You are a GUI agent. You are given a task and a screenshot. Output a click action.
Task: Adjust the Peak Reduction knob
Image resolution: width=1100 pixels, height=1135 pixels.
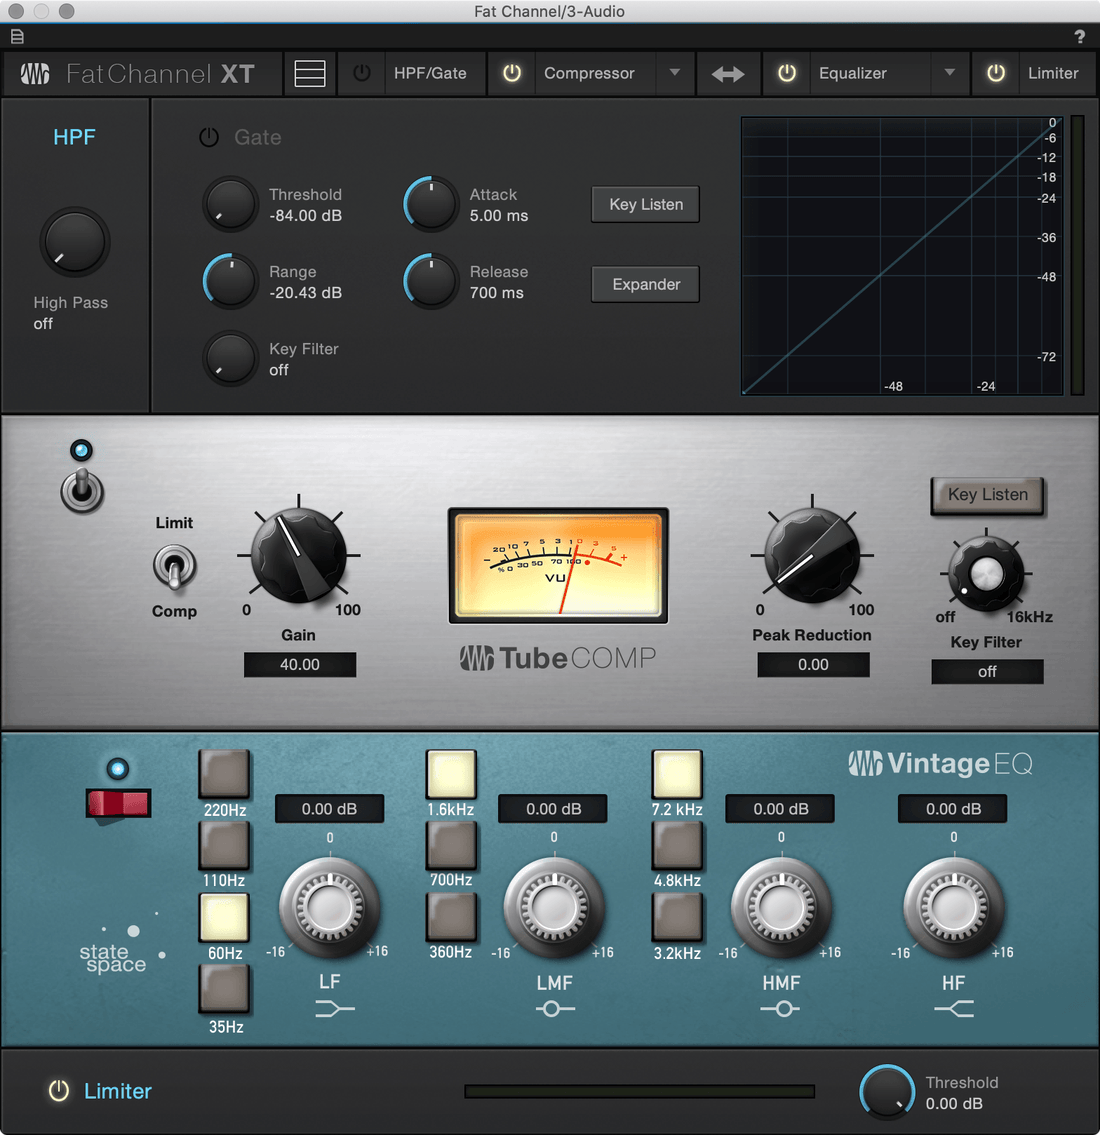812,557
